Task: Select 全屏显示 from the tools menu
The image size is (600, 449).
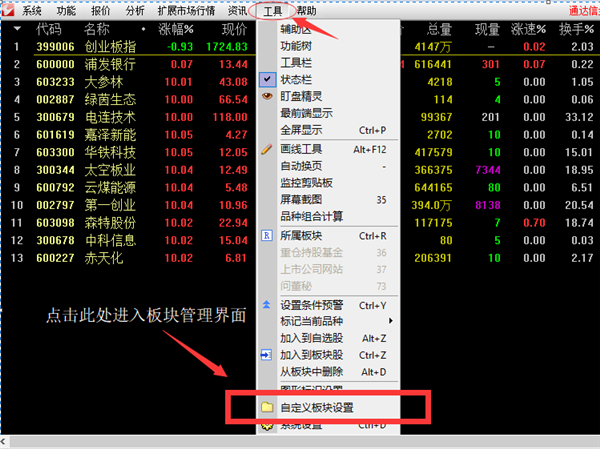Action: pos(302,130)
